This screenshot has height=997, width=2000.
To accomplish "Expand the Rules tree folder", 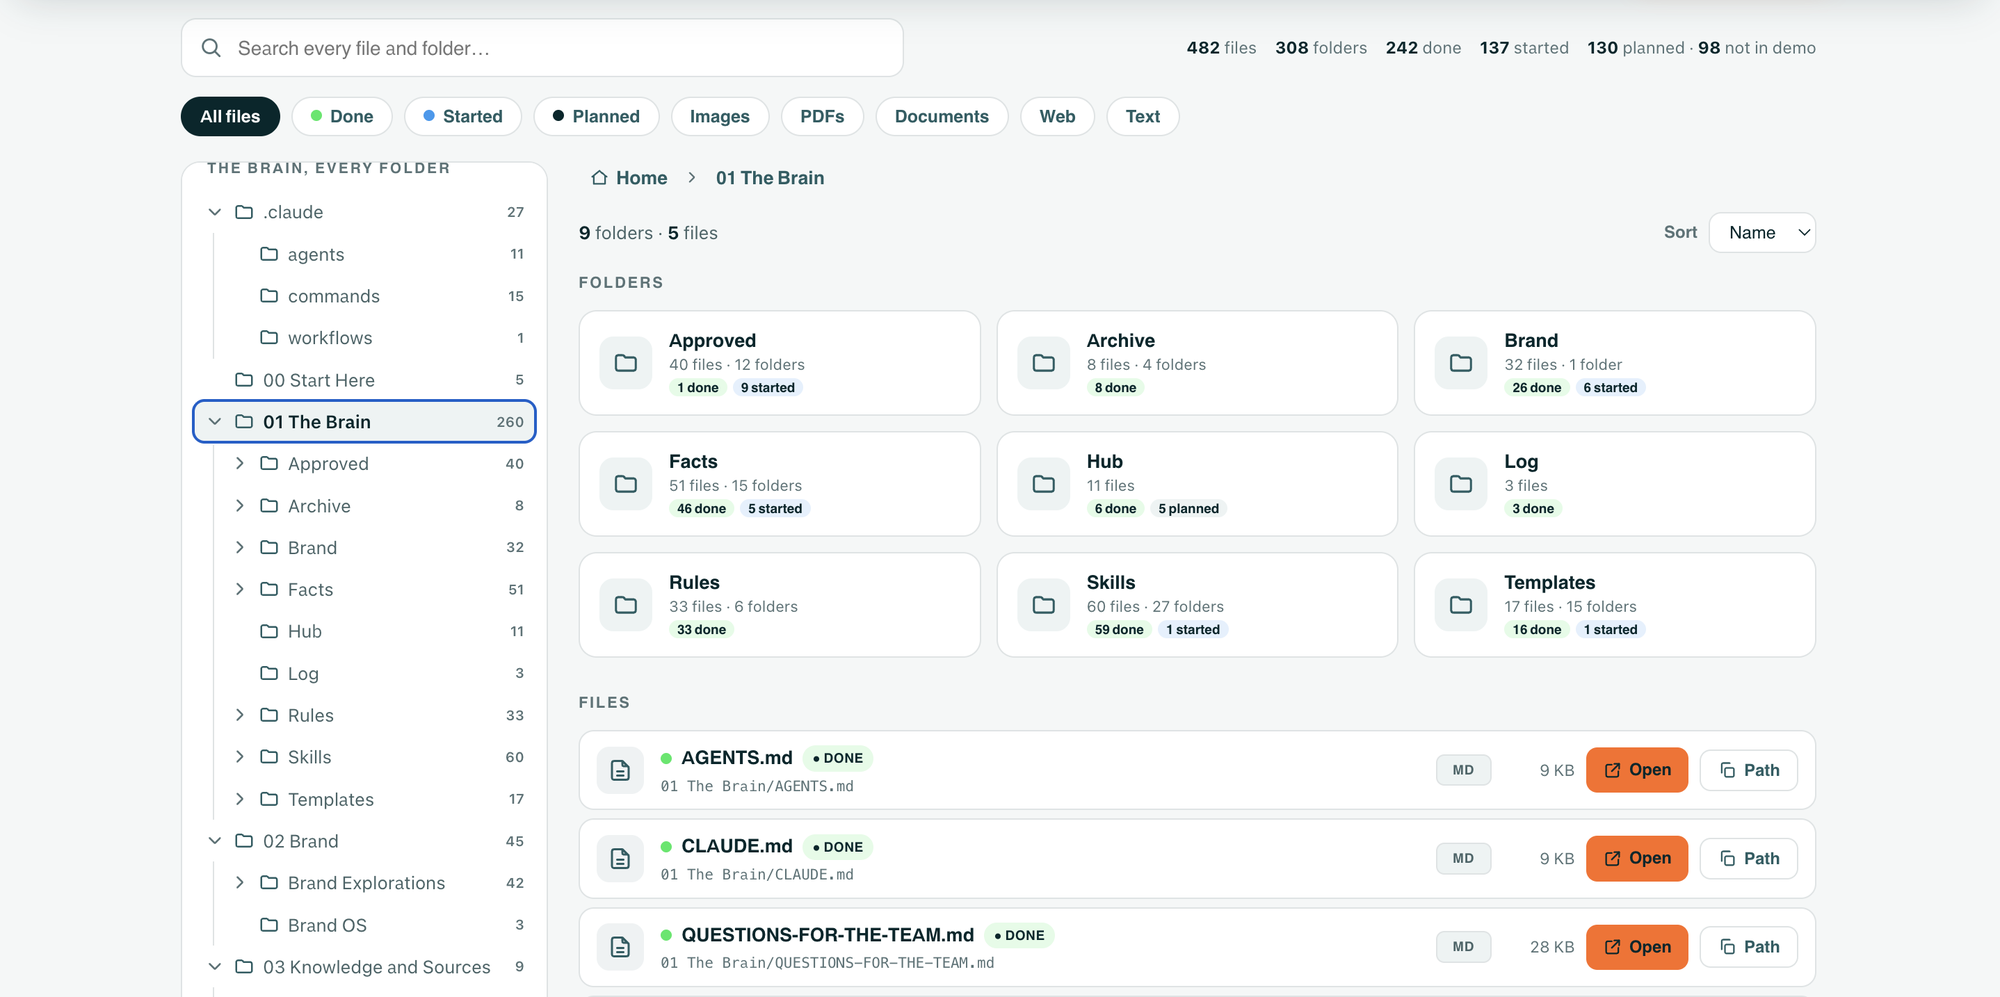I will pyautogui.click(x=240, y=715).
